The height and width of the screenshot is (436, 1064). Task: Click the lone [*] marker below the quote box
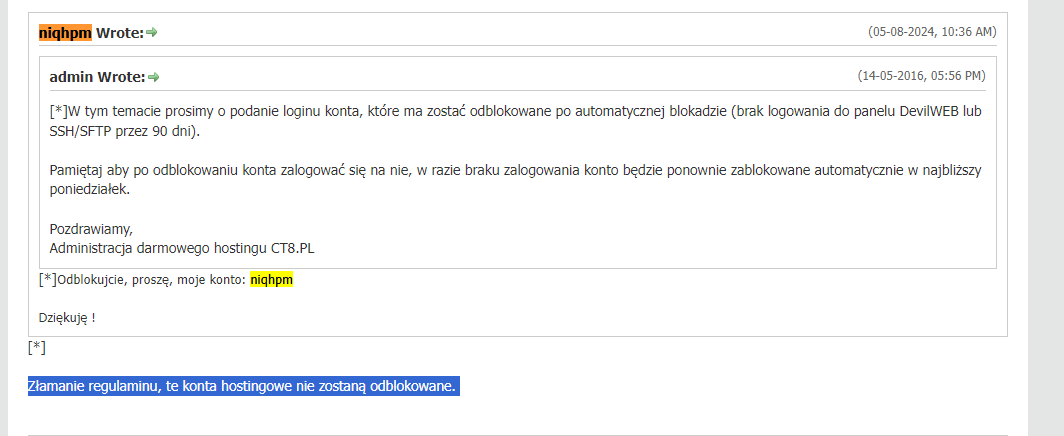point(37,348)
